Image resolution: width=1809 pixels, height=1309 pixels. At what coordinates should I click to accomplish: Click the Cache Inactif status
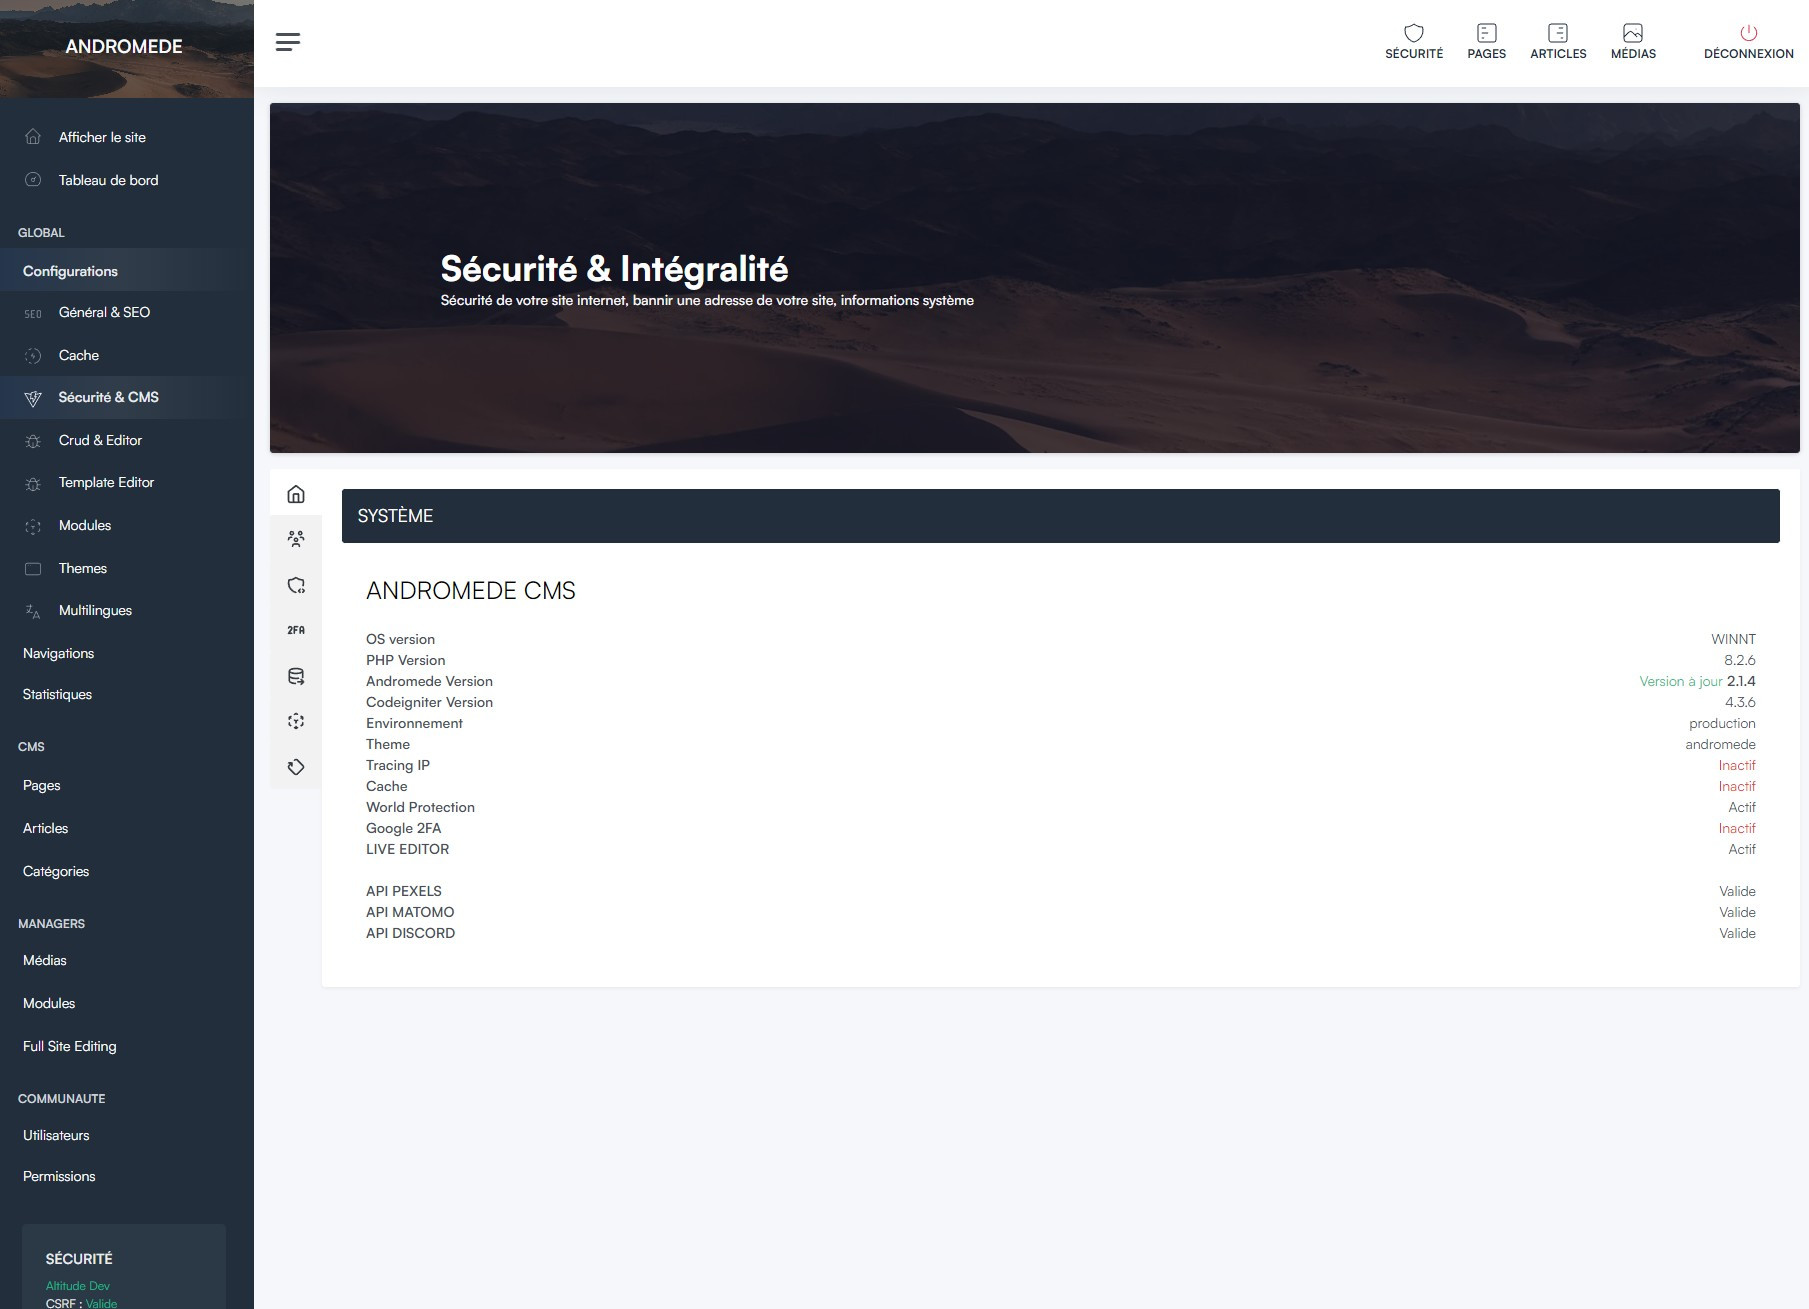pos(1737,786)
